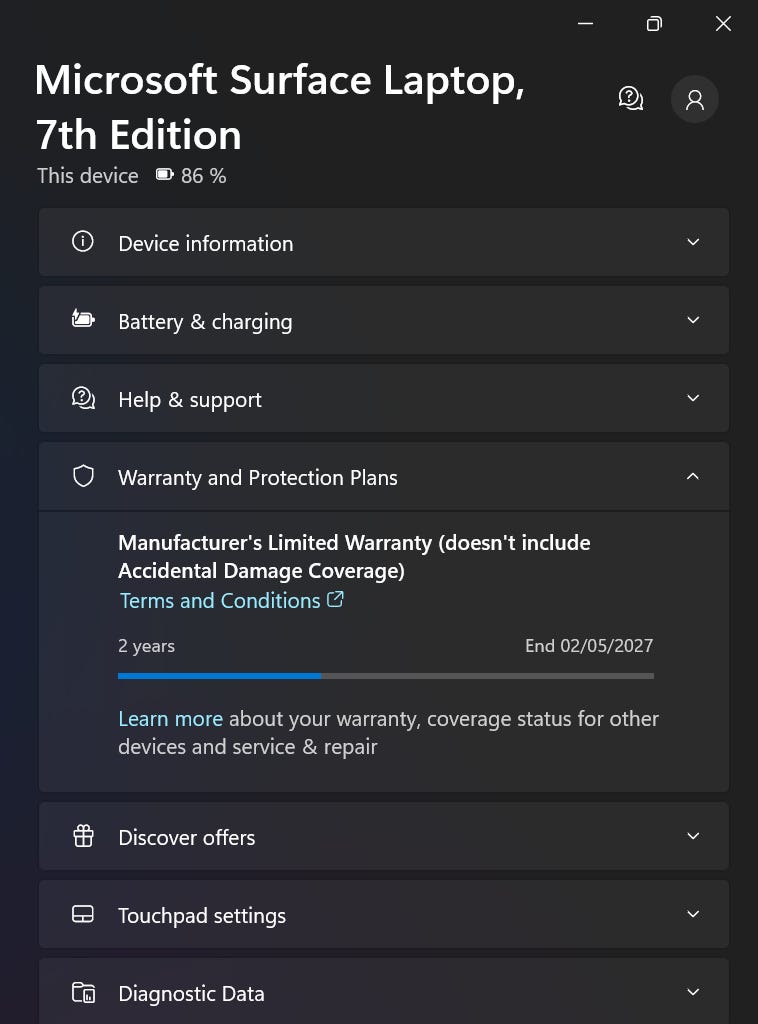This screenshot has height=1024, width=758.
Task: Click the Touchpad settings icon
Action: [83, 914]
